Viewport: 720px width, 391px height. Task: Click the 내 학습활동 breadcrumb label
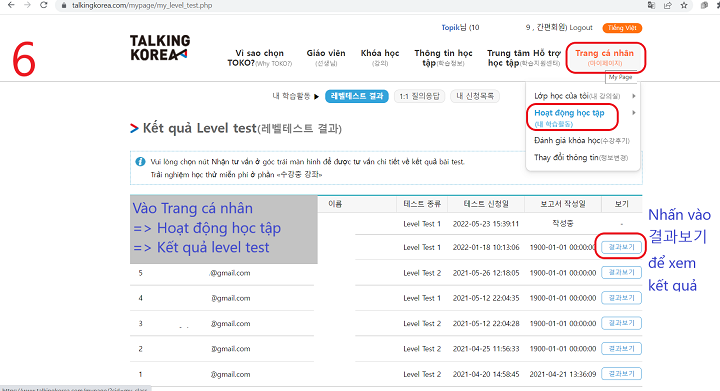292,96
